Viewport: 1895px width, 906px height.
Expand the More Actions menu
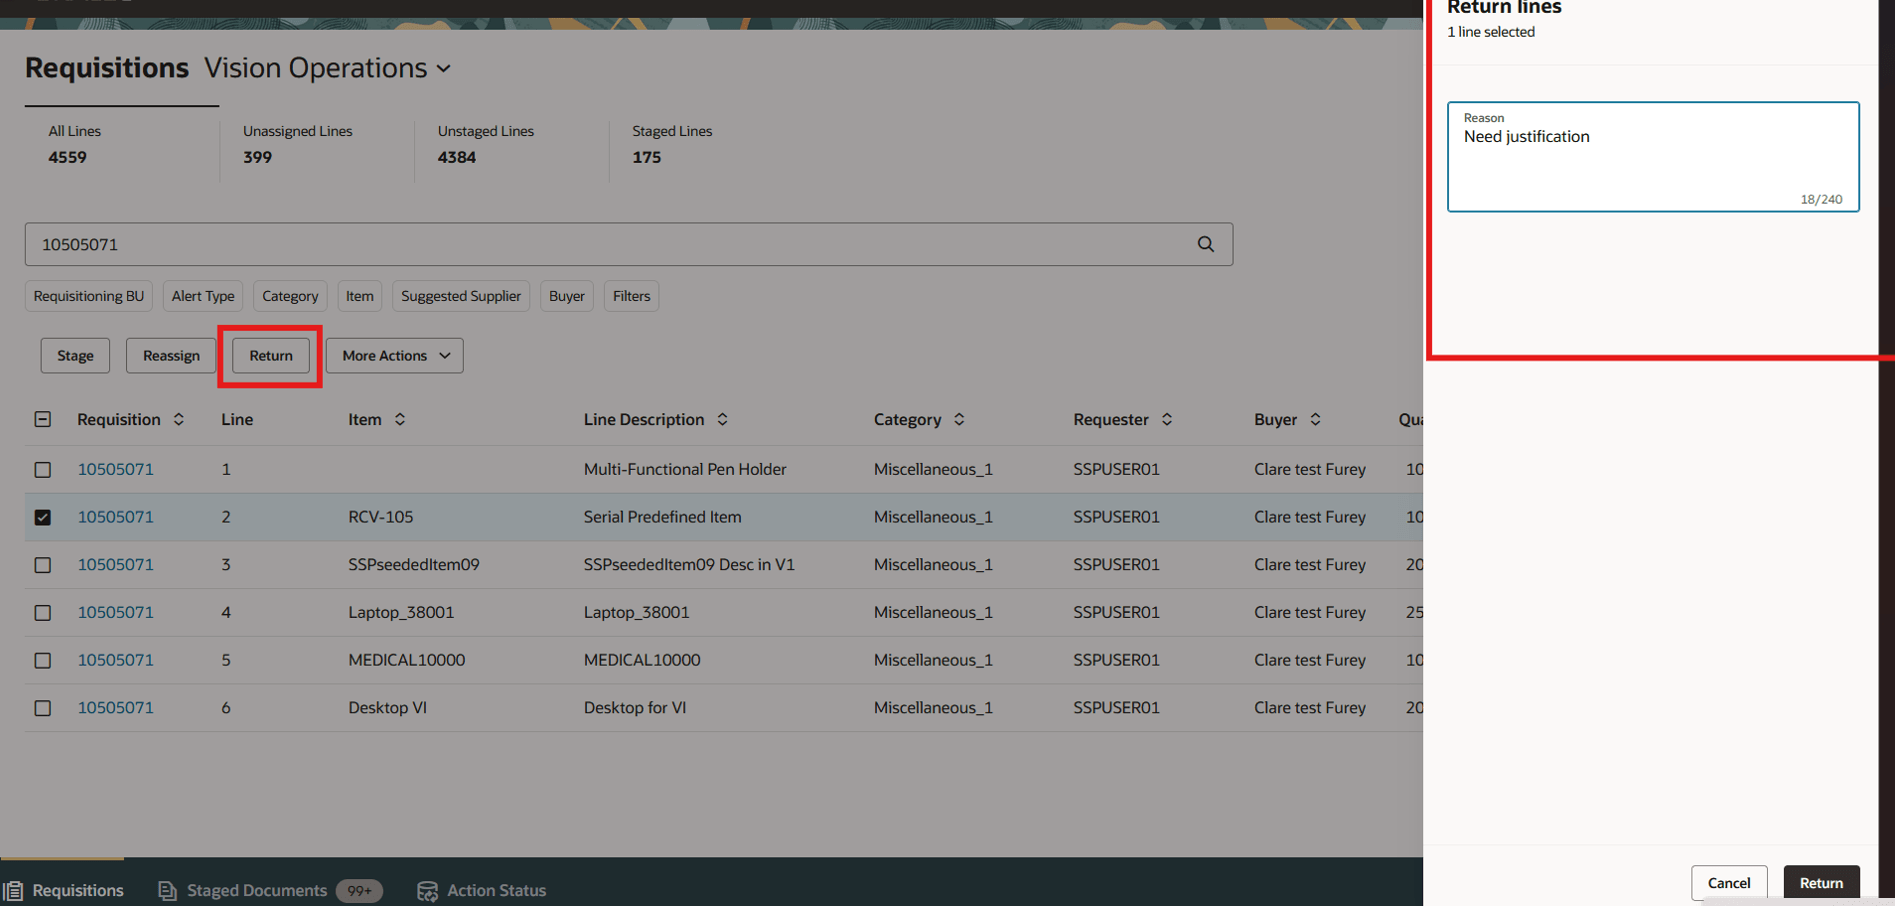click(394, 355)
